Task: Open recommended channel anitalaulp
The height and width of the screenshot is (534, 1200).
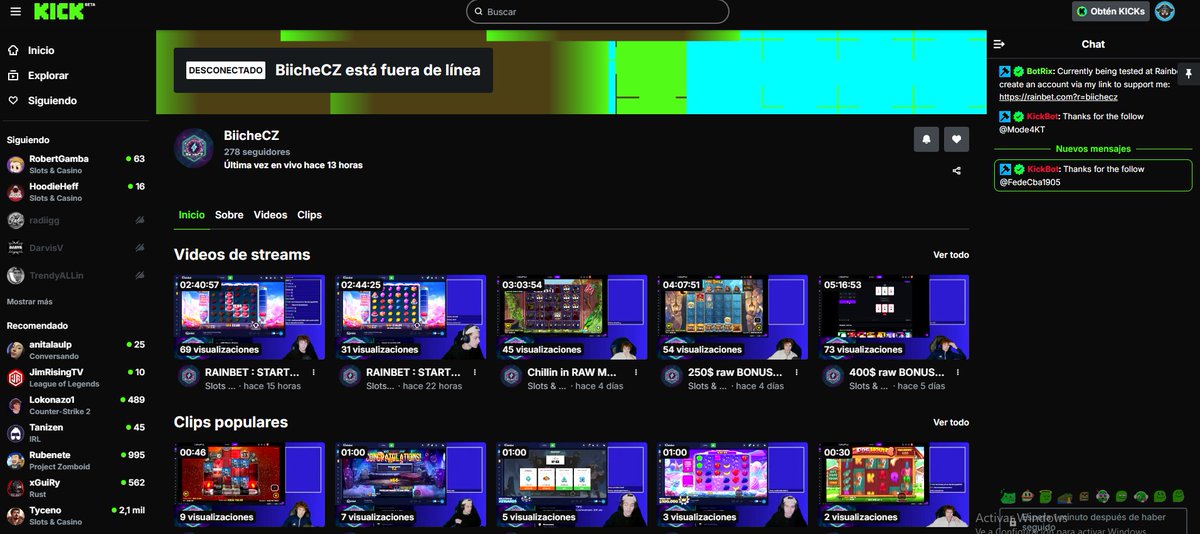Action: point(77,349)
